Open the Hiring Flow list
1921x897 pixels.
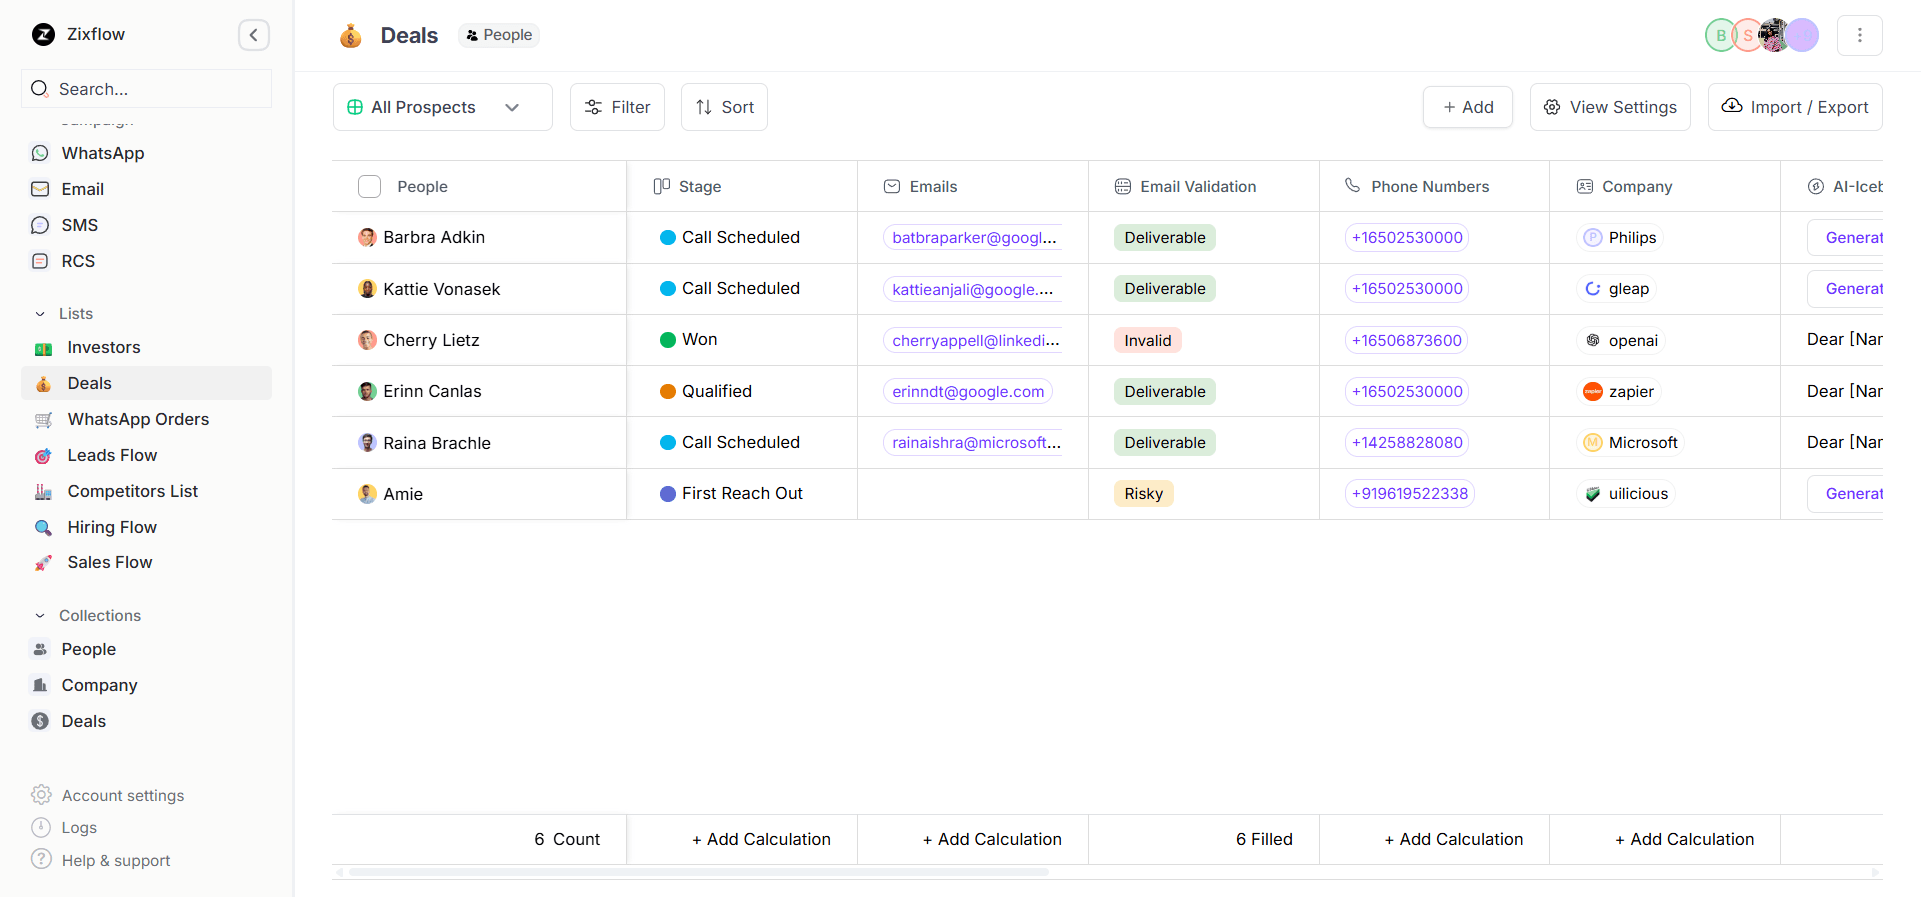(111, 527)
